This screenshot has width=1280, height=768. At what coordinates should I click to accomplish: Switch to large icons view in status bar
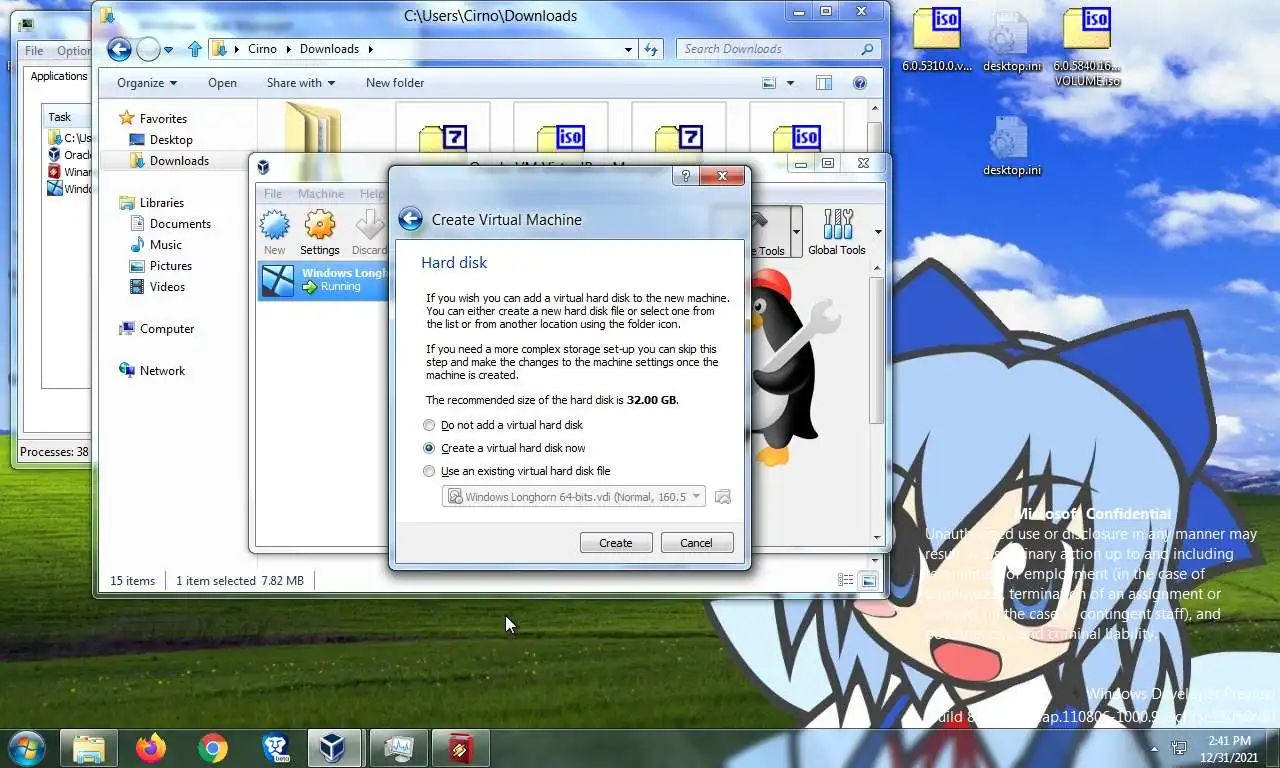[868, 580]
